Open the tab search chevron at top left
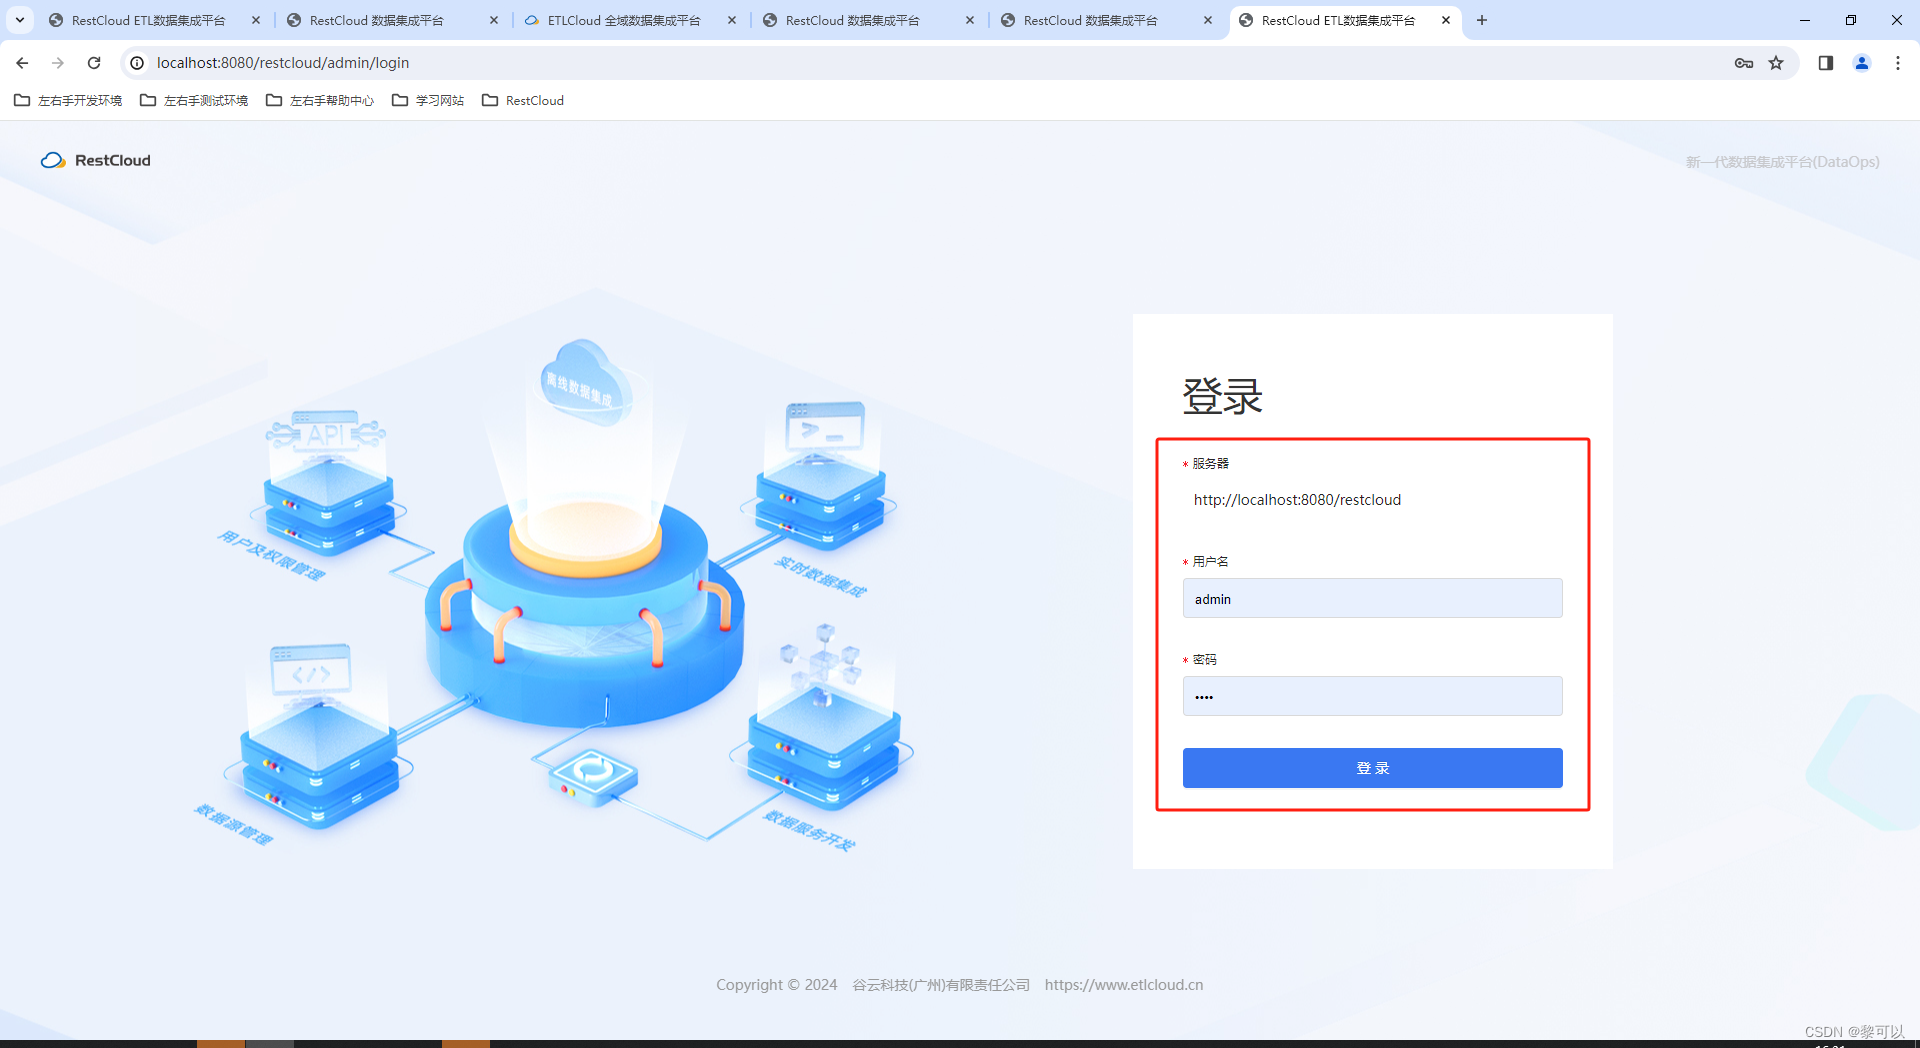Image resolution: width=1920 pixels, height=1048 pixels. (x=19, y=20)
